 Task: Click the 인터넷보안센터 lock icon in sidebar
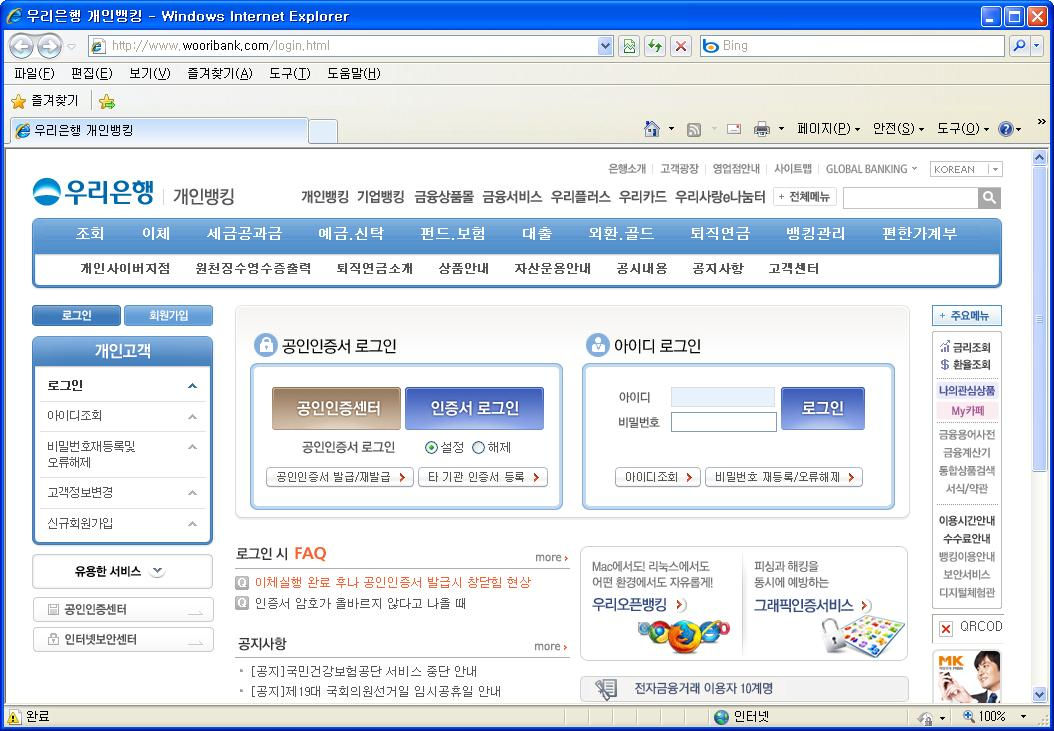point(53,640)
